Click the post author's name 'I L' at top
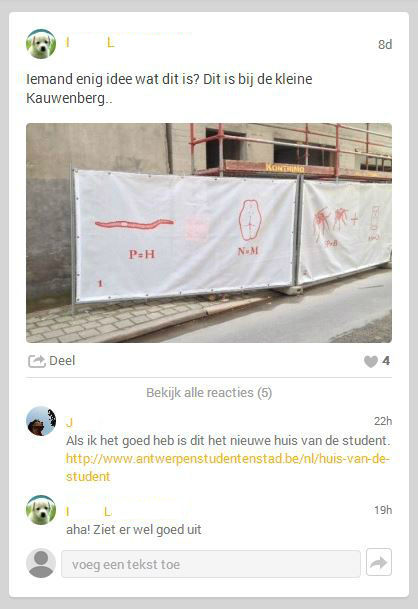 (x=90, y=42)
